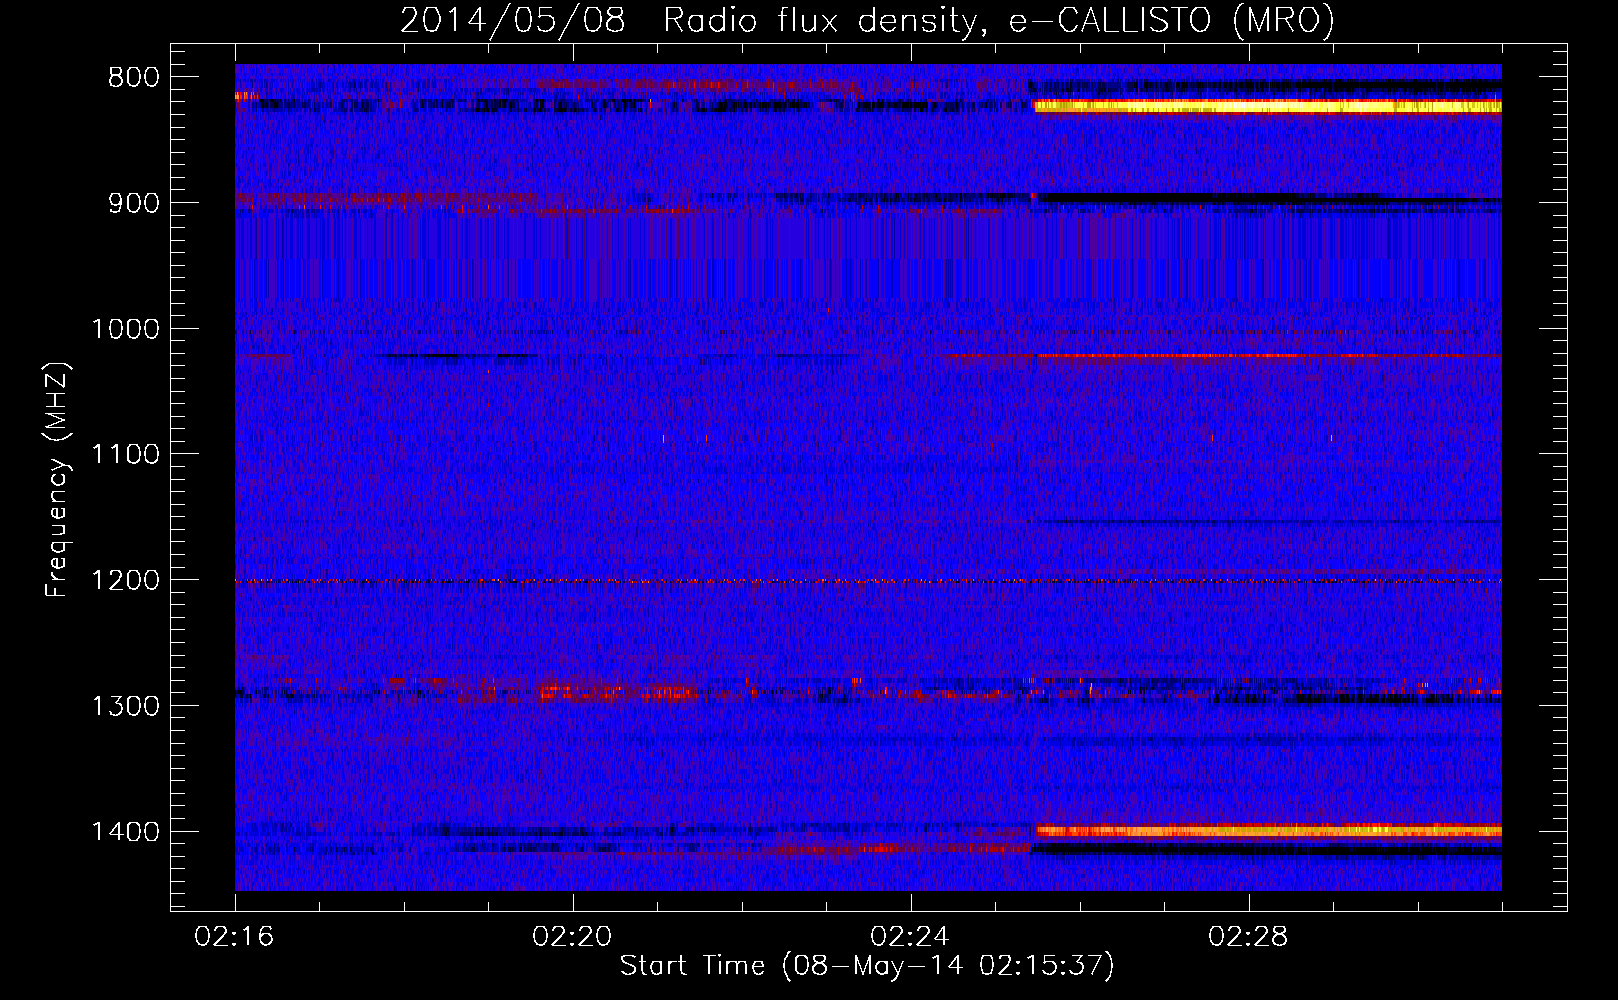Select the 1000 frequency tick label

coord(125,329)
